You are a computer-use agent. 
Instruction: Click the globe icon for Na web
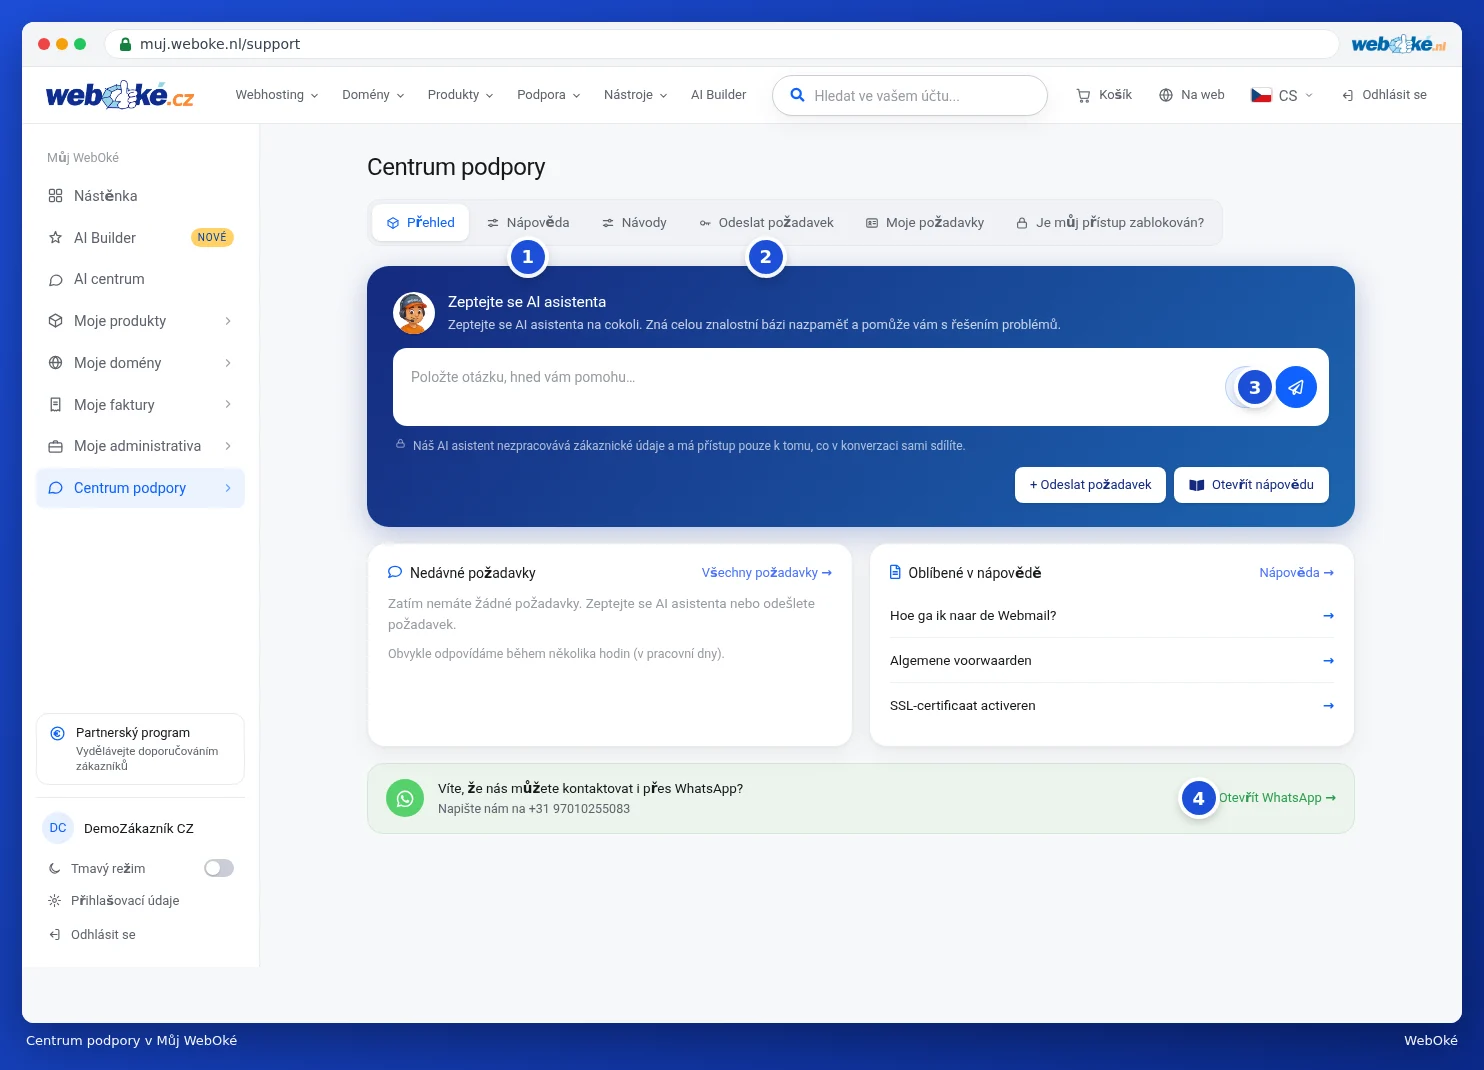[x=1166, y=95]
